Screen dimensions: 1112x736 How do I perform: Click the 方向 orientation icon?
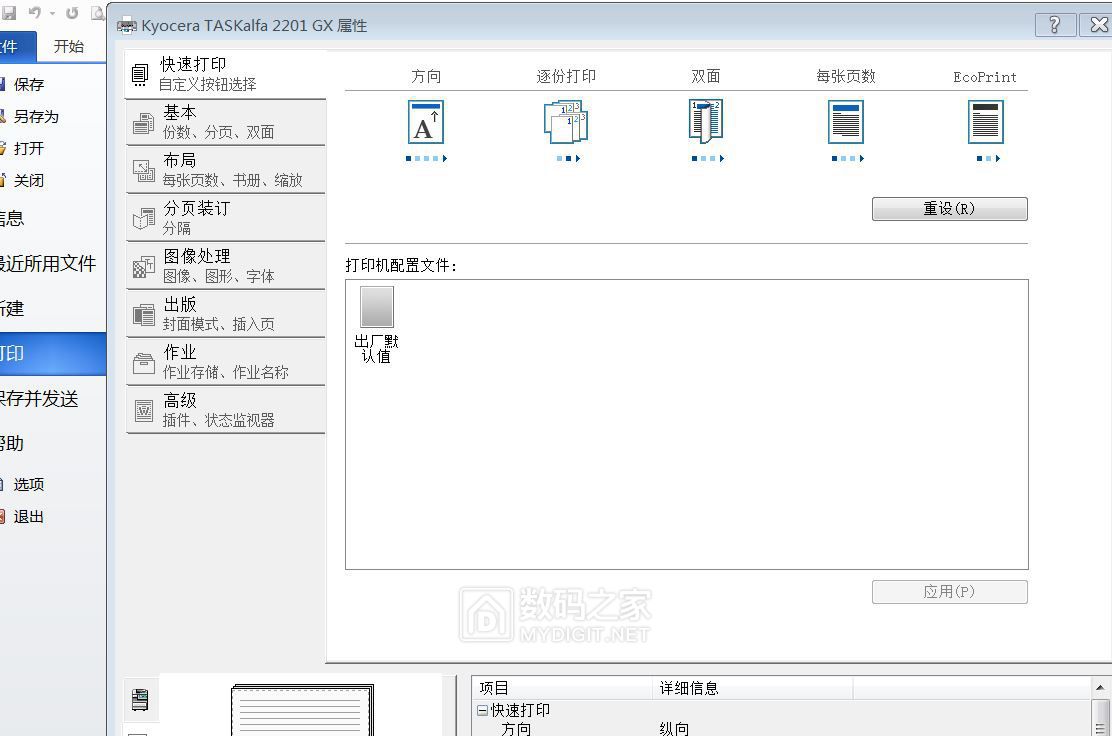(426, 123)
